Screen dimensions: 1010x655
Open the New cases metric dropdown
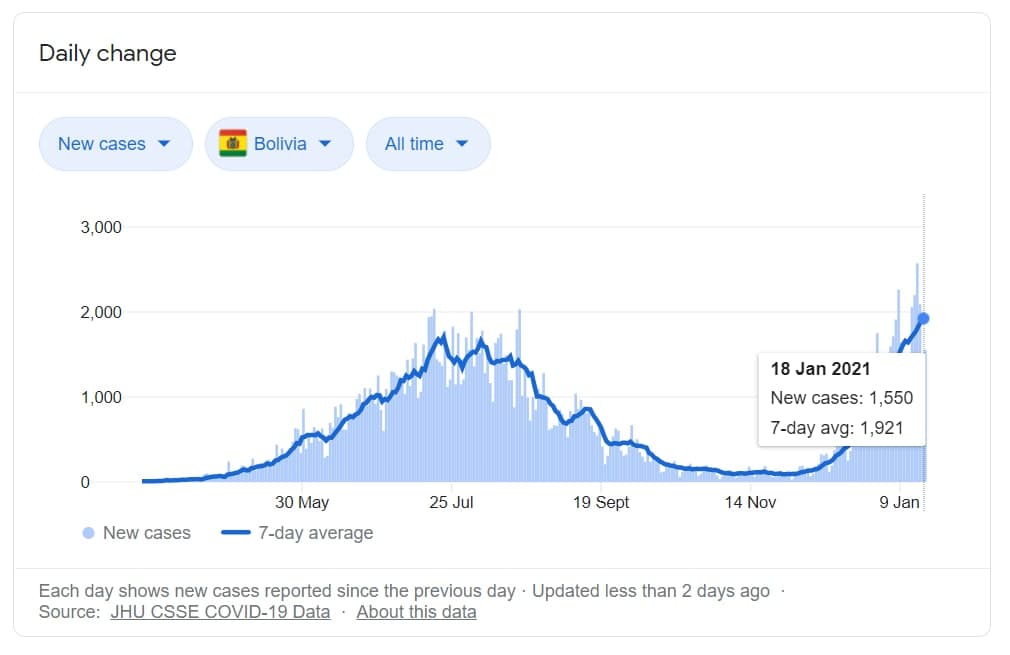click(x=115, y=144)
